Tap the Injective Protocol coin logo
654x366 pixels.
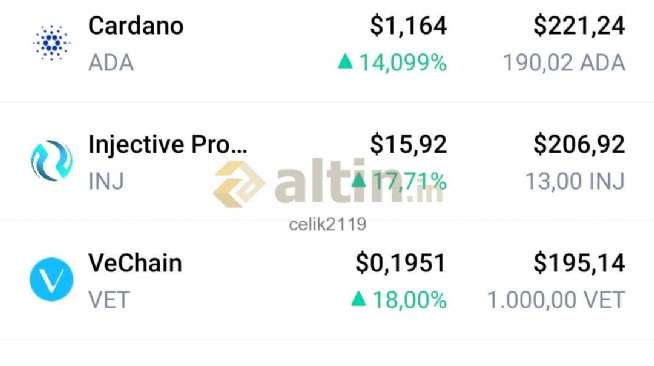pyautogui.click(x=52, y=161)
